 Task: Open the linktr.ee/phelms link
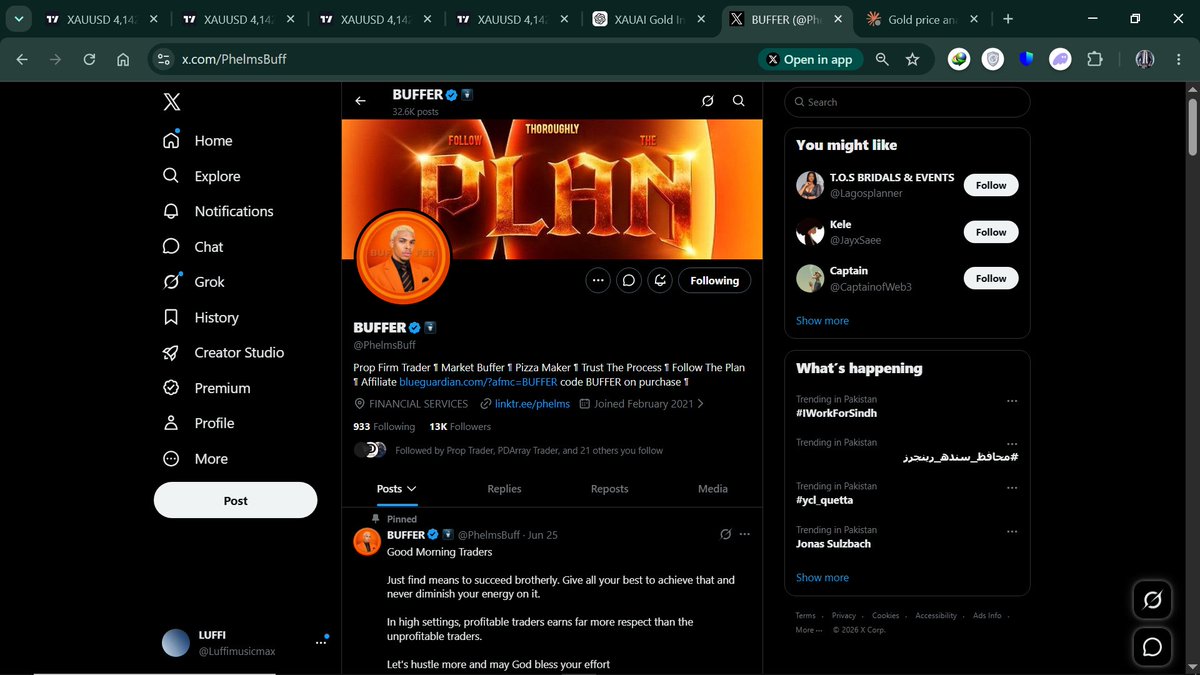(x=532, y=404)
